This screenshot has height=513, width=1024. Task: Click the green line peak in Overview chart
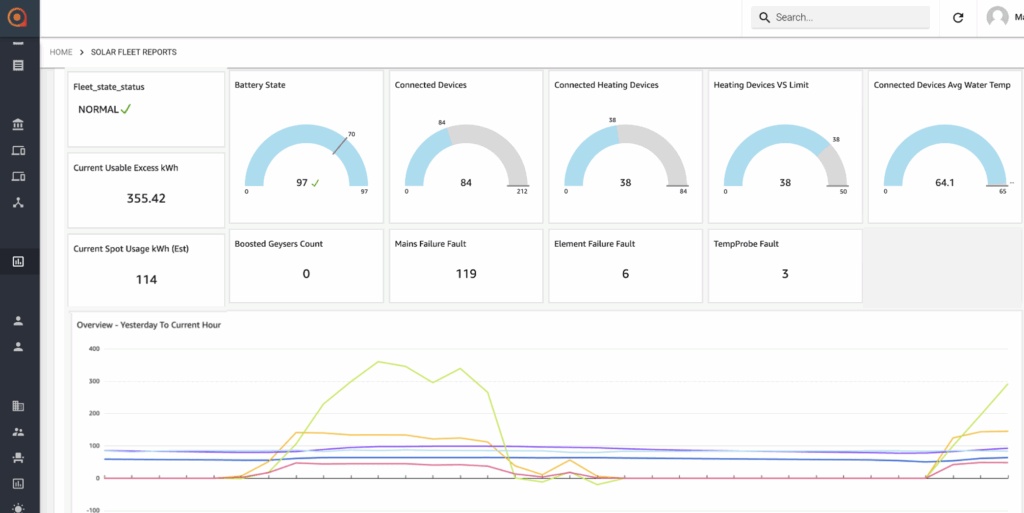click(x=379, y=362)
